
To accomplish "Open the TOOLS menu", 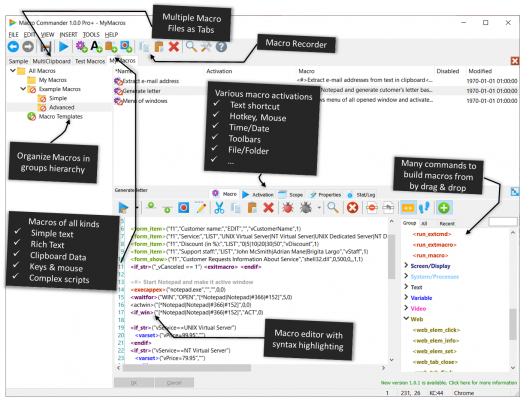I will point(91,35).
